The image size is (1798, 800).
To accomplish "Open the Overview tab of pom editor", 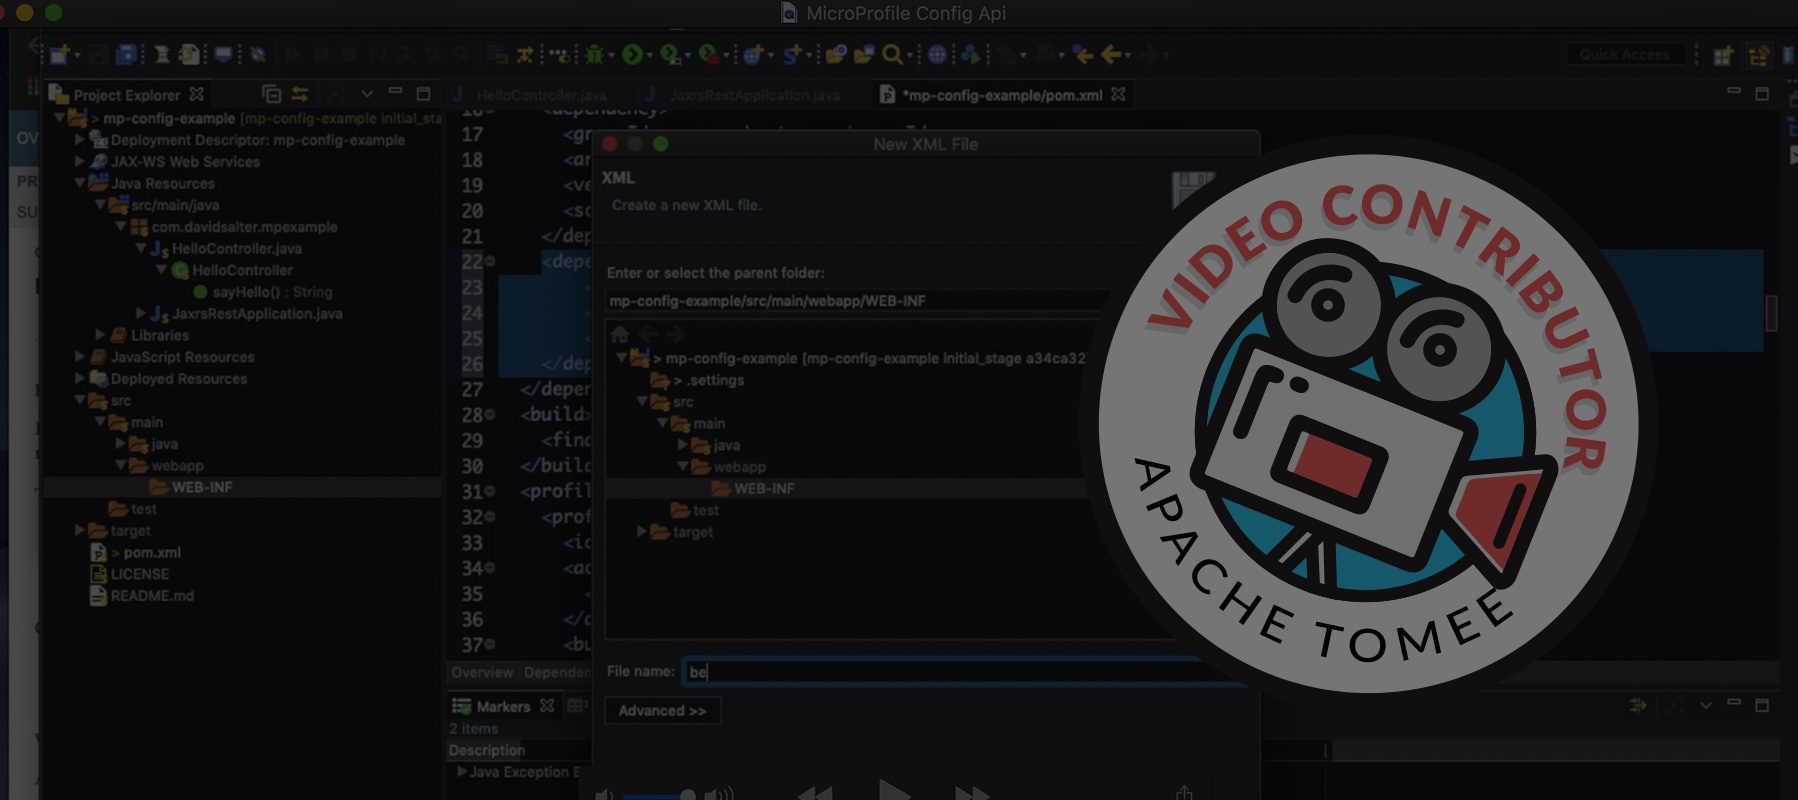I will (482, 672).
